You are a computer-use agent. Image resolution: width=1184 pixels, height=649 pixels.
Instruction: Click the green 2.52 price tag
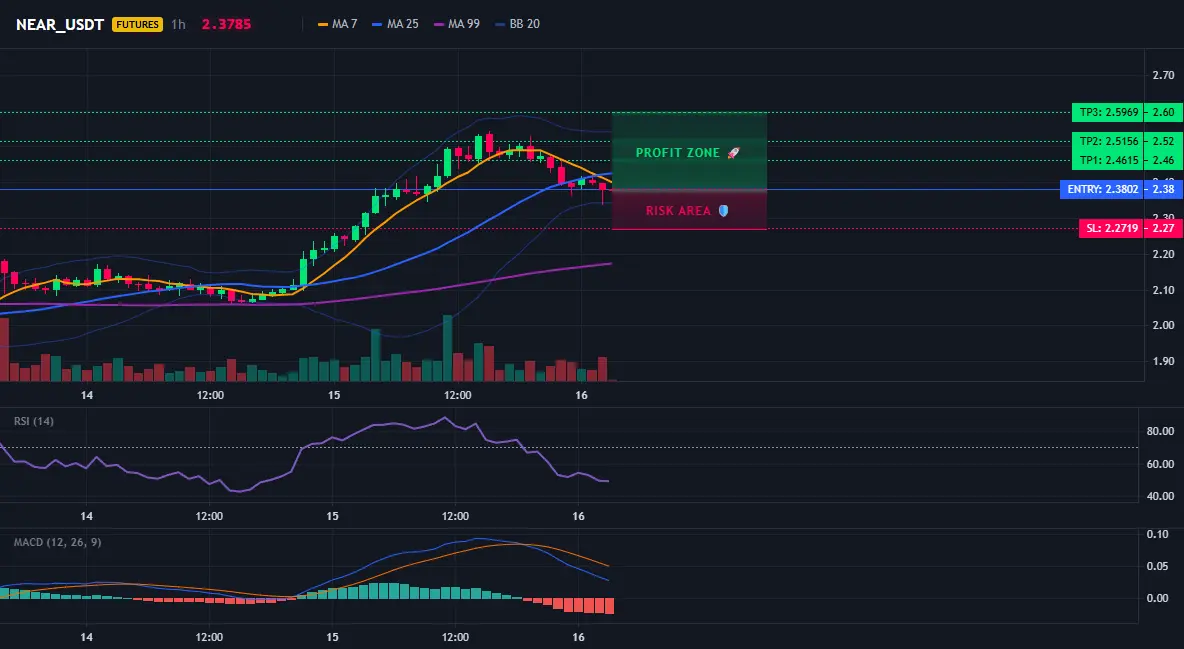1164,141
